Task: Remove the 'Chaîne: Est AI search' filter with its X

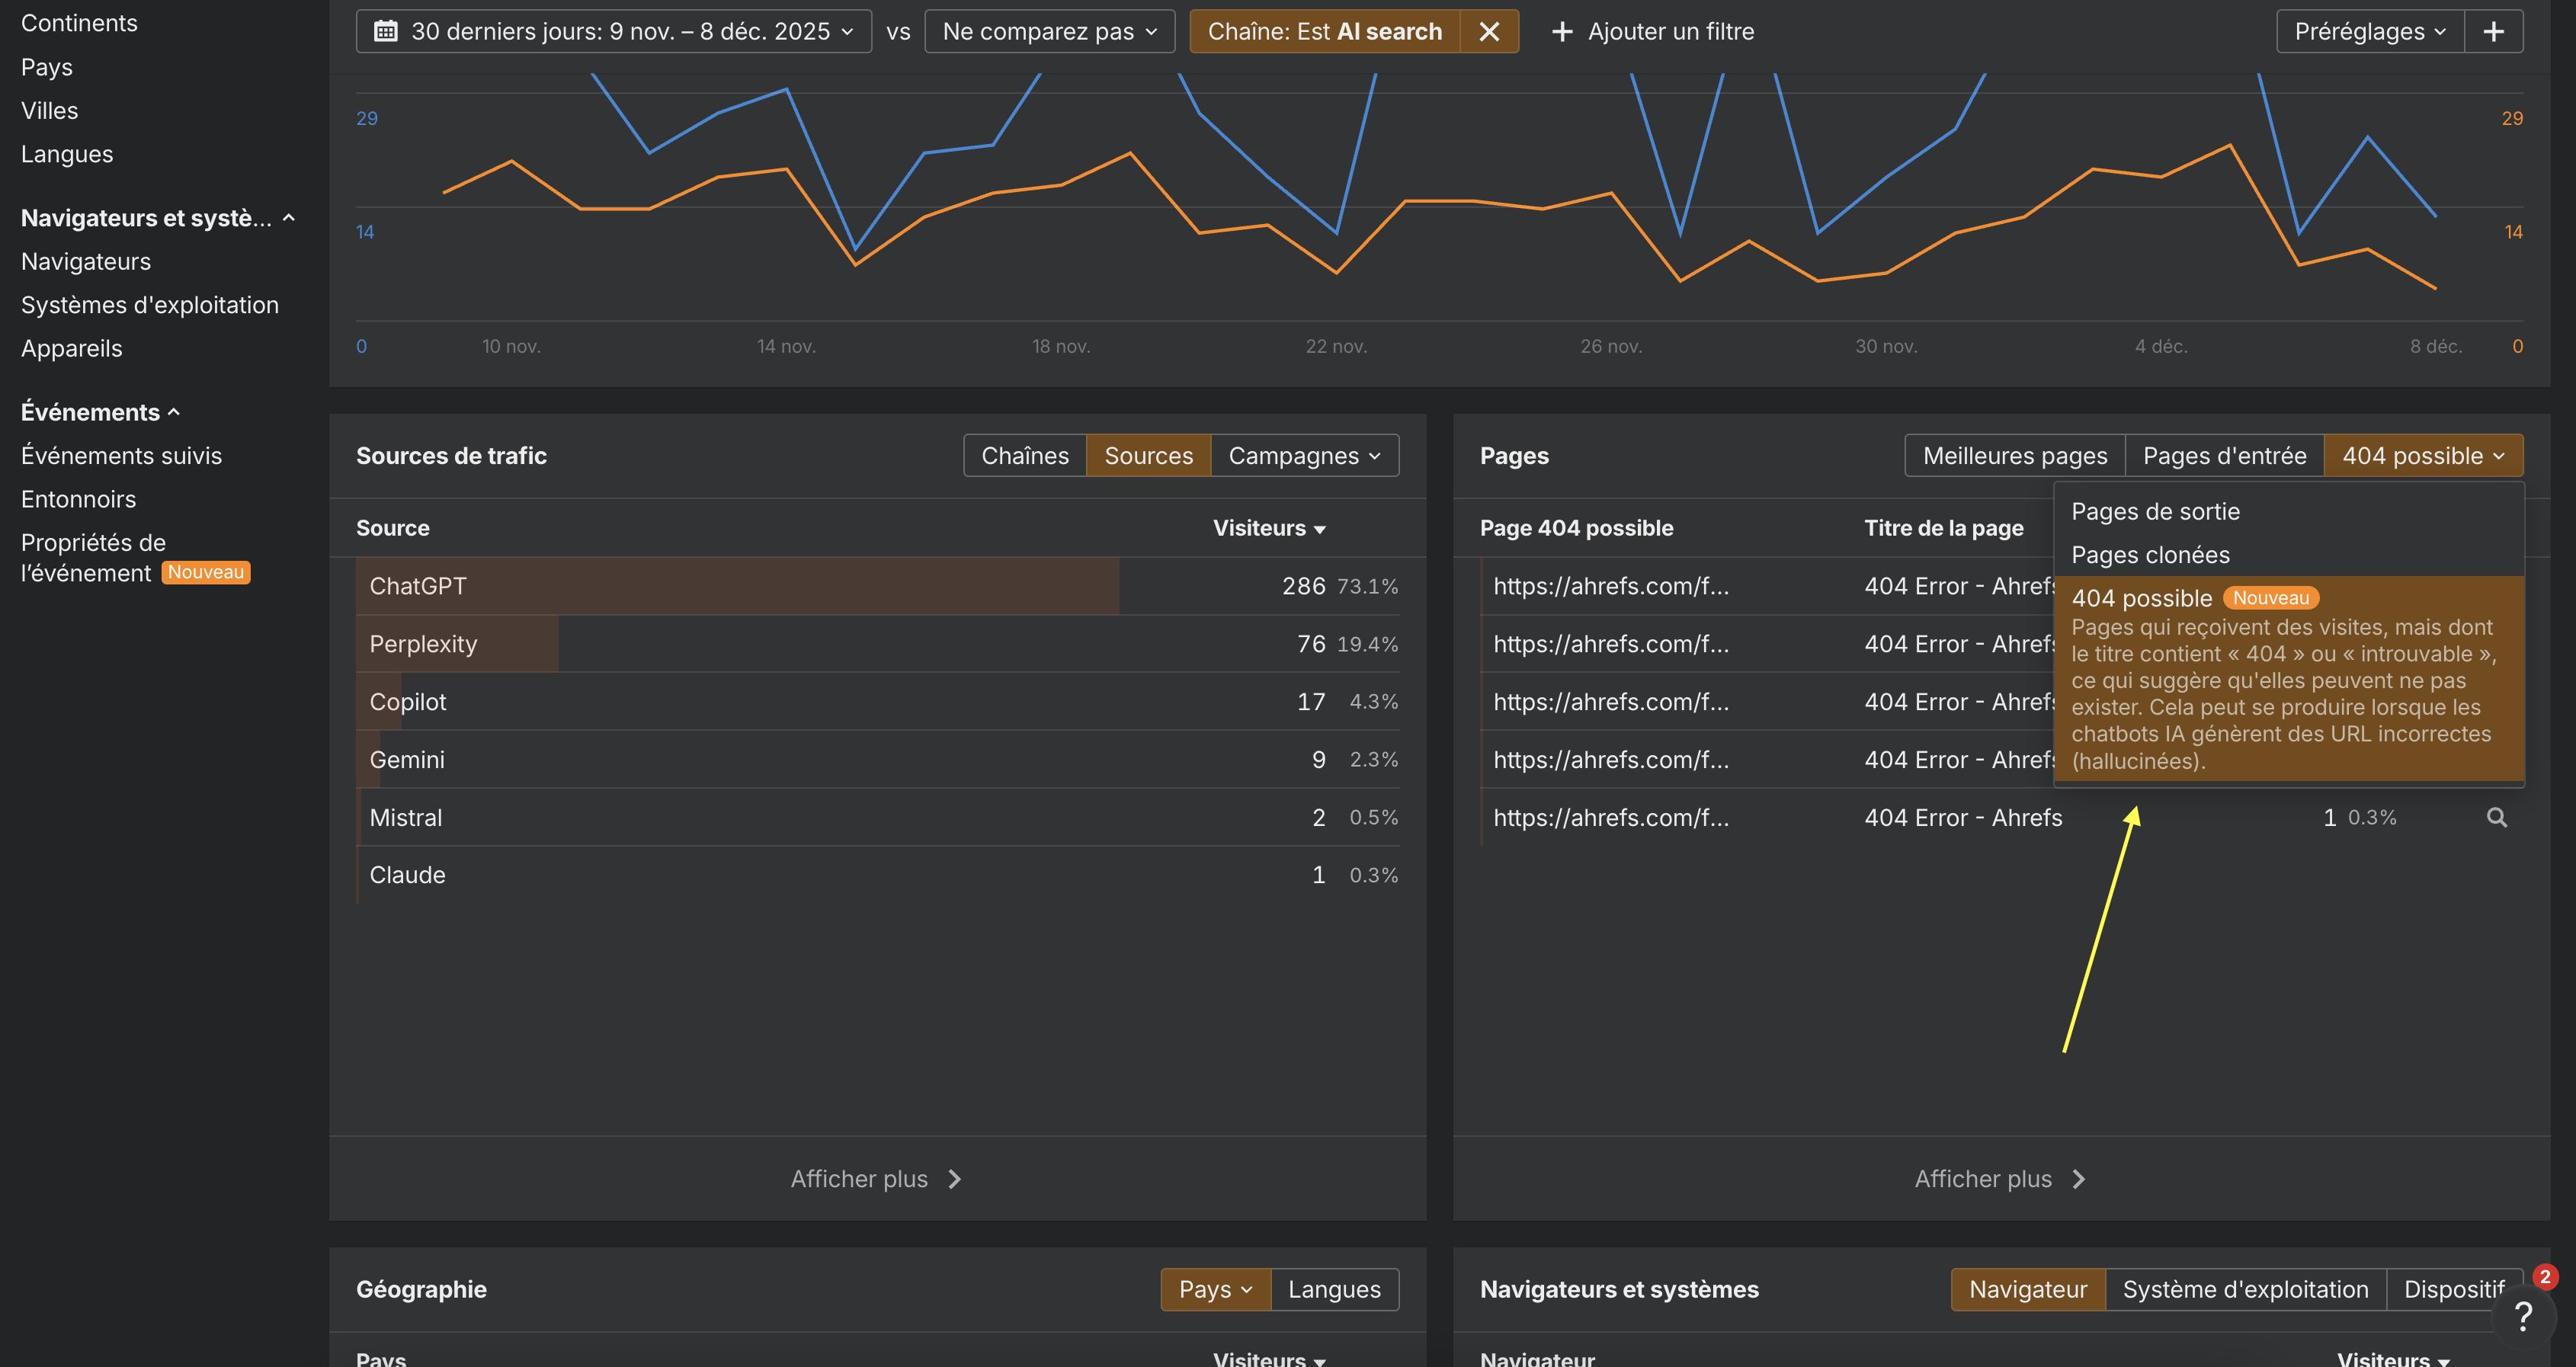Action: (1489, 31)
